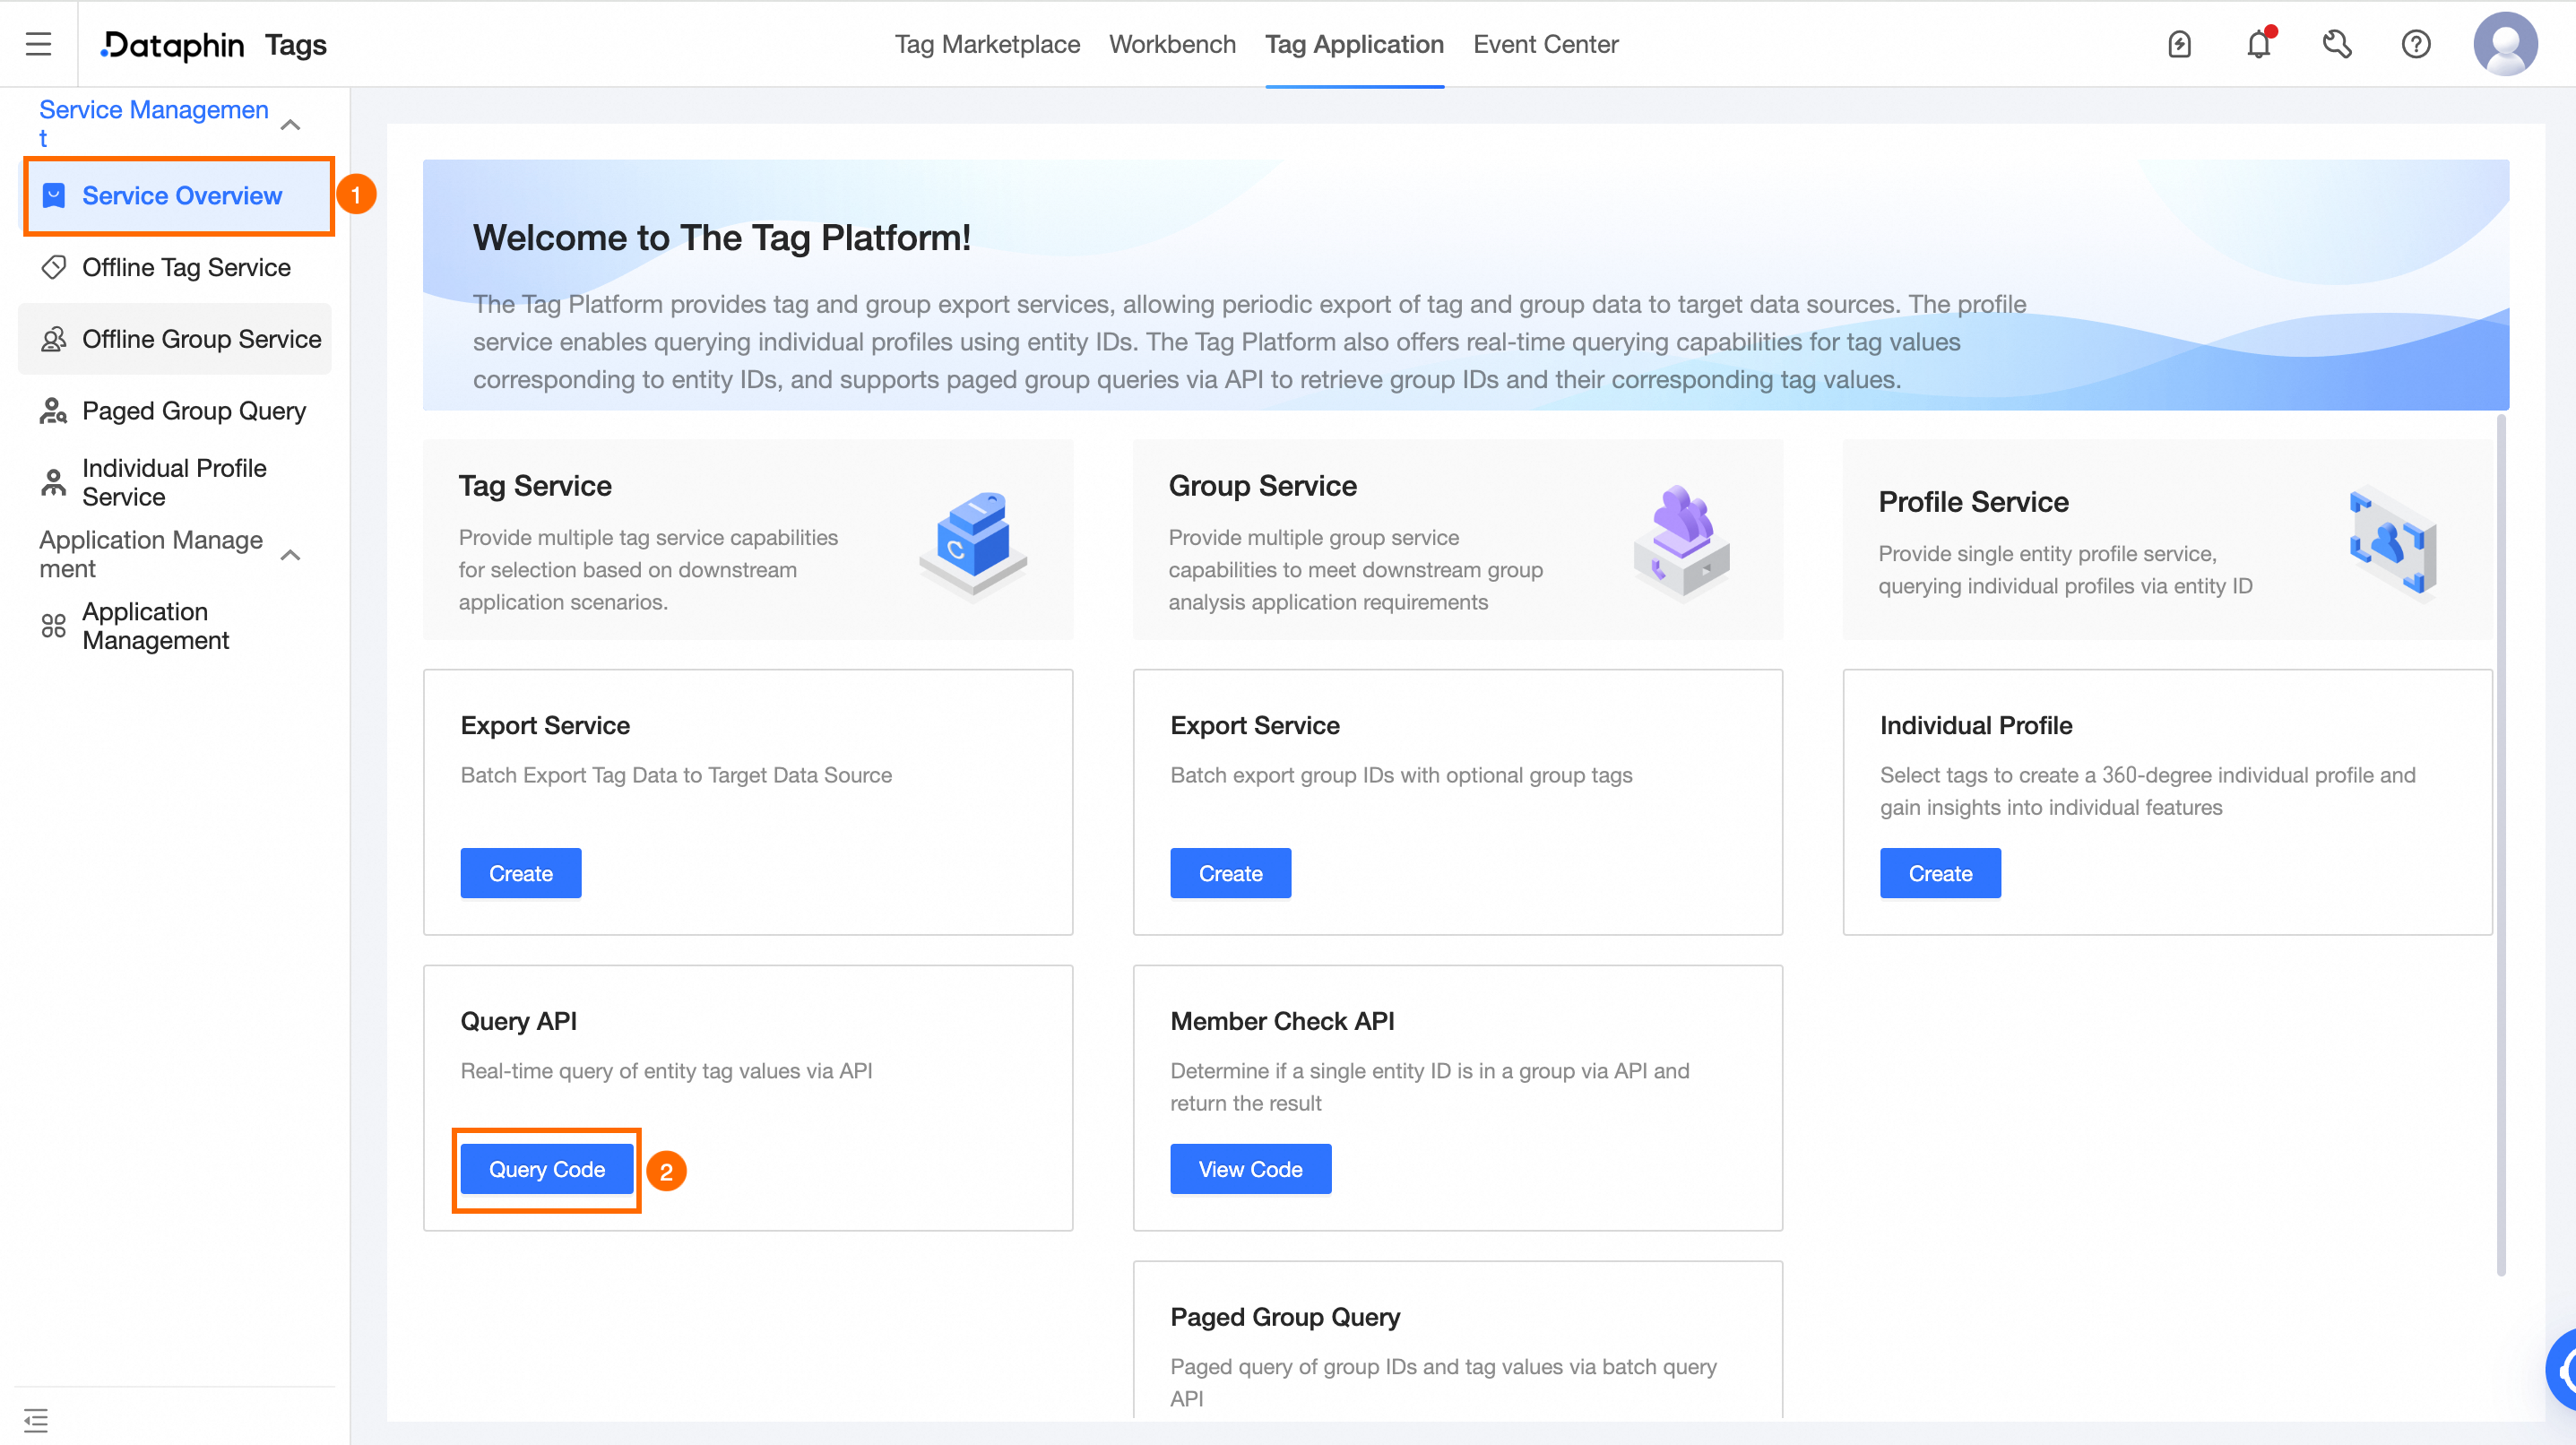Viewport: 2576px width, 1445px height.
Task: Open the wrench tools icon
Action: click(2337, 44)
